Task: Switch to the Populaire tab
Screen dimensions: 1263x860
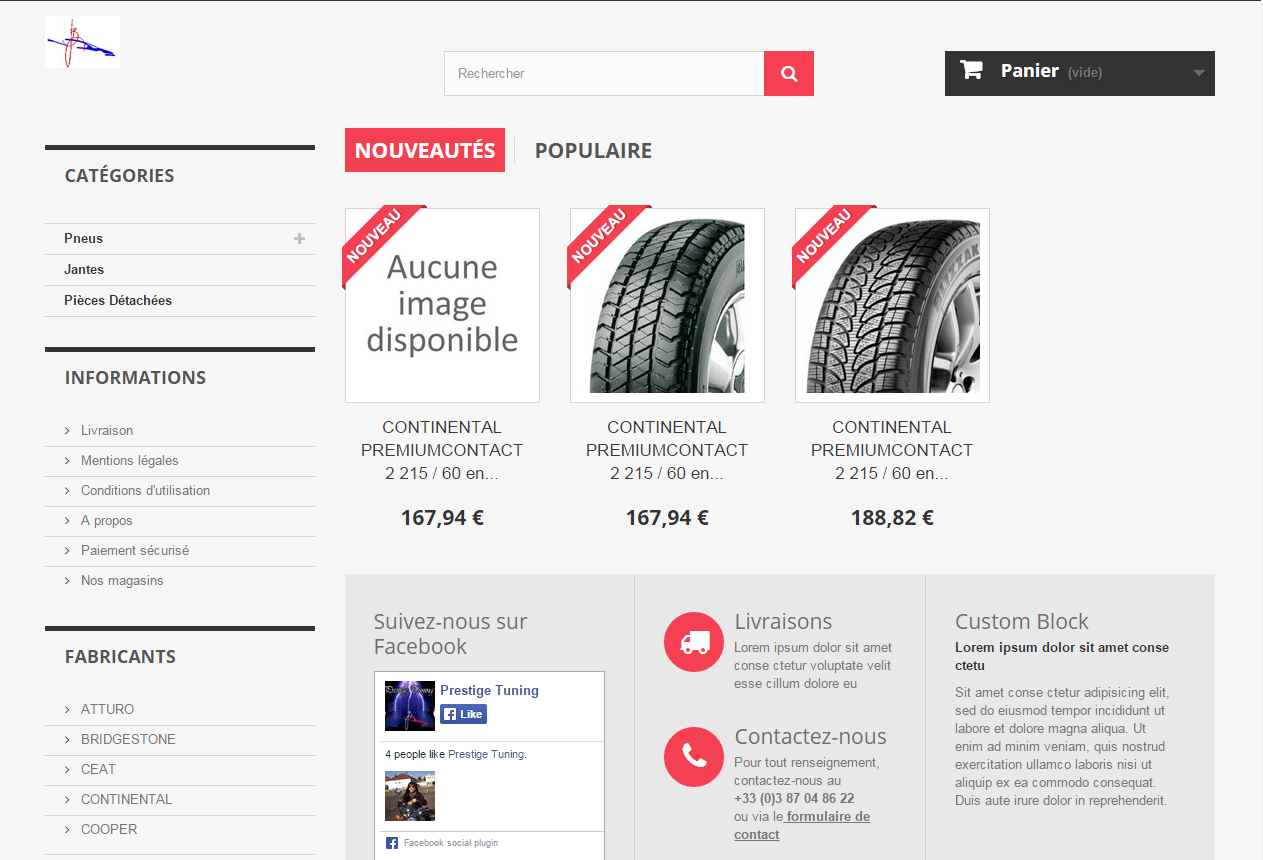Action: tap(593, 150)
